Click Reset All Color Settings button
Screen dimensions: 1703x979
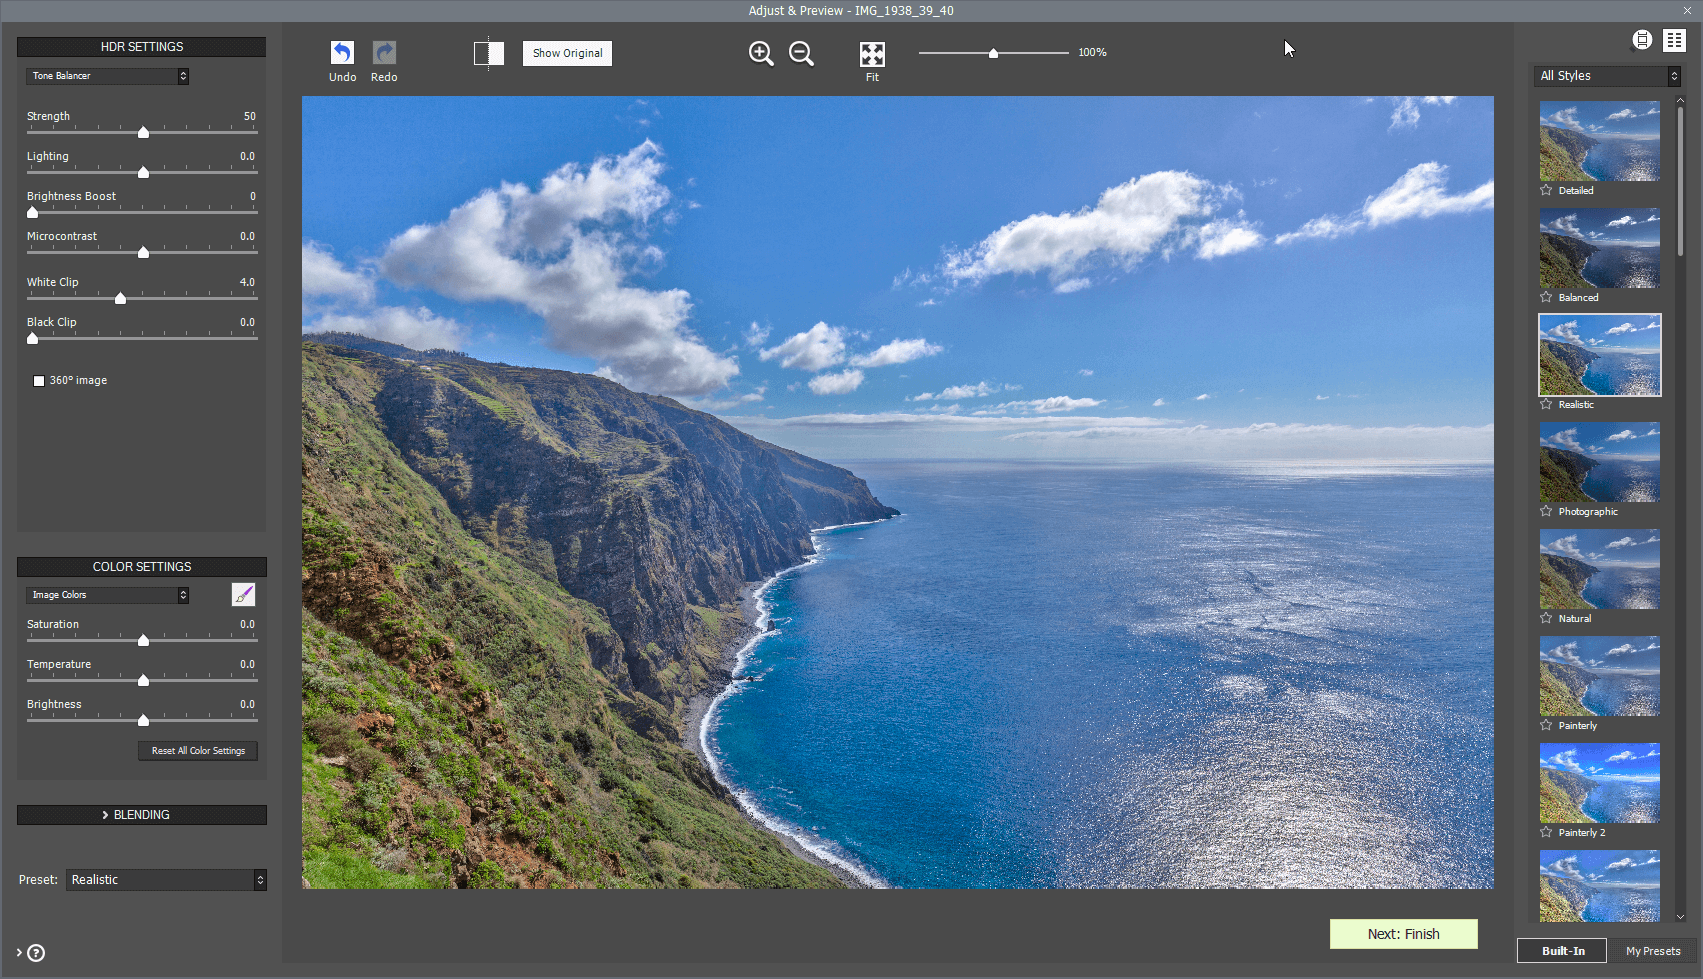[x=198, y=751]
